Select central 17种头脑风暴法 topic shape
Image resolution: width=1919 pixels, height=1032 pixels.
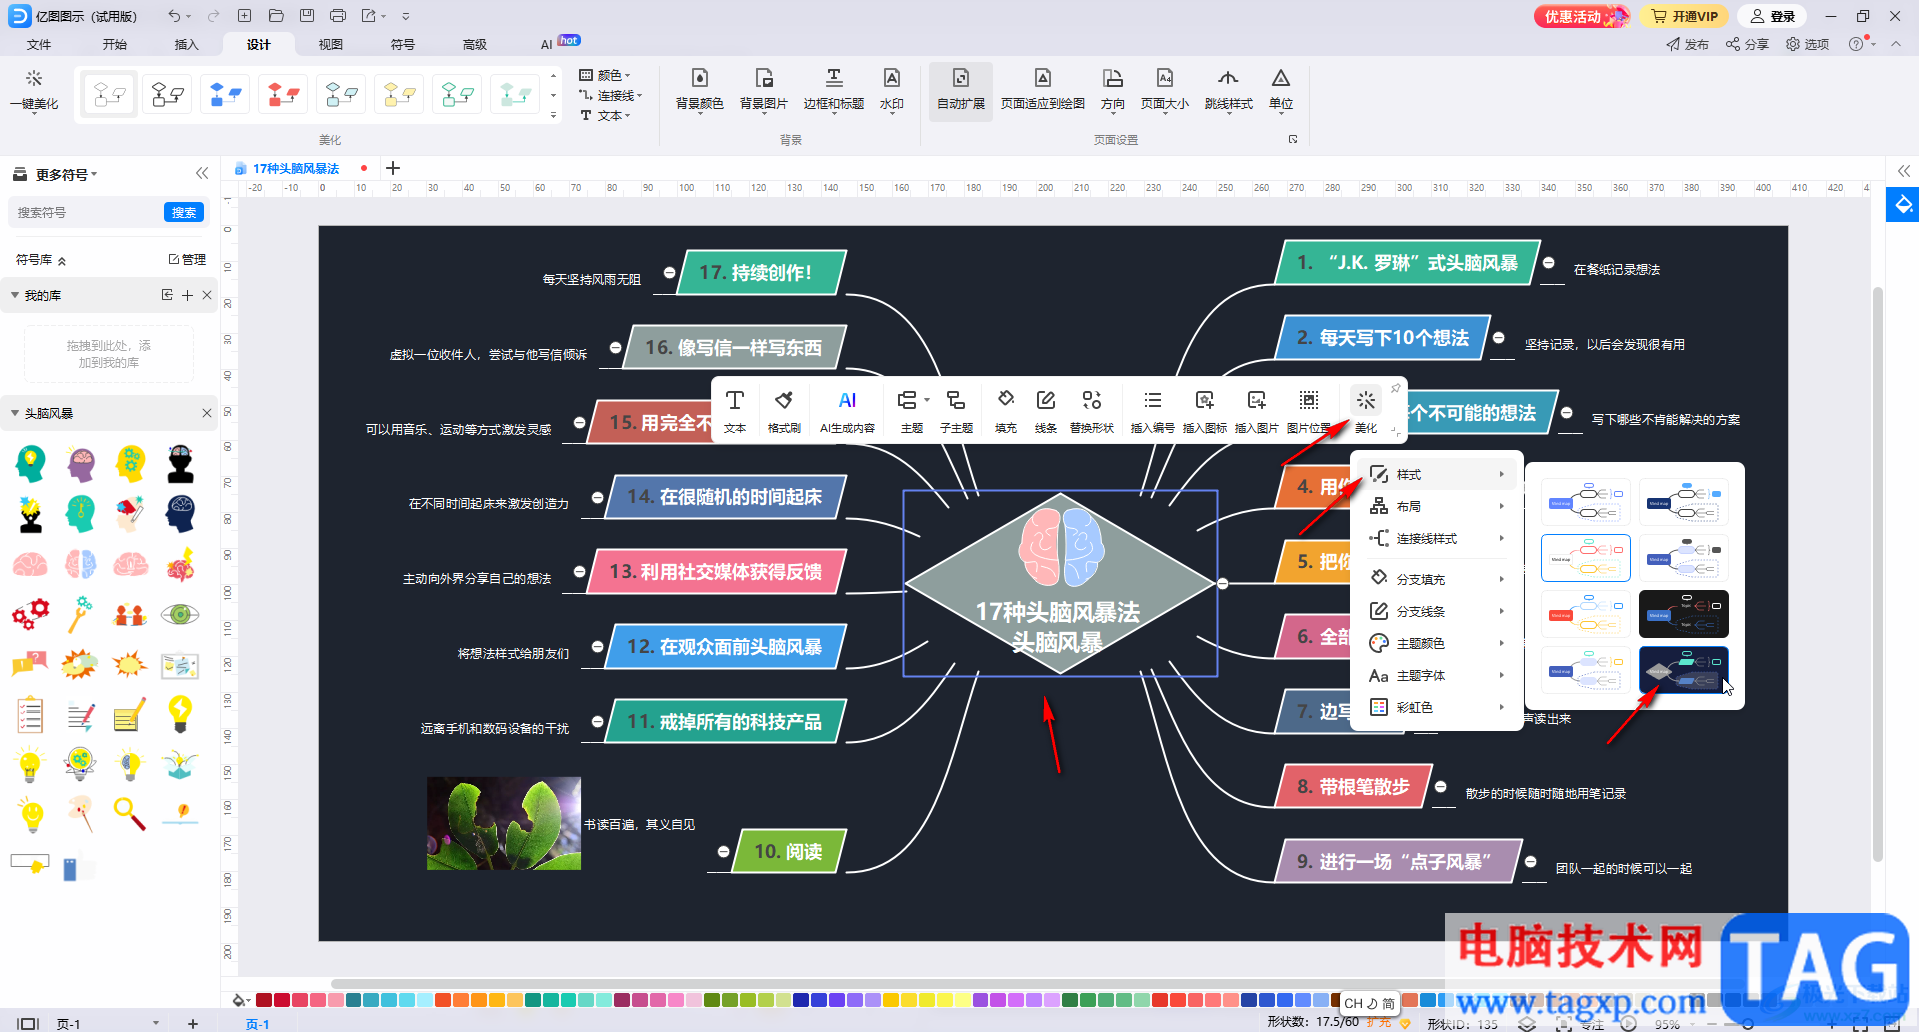click(x=1060, y=583)
